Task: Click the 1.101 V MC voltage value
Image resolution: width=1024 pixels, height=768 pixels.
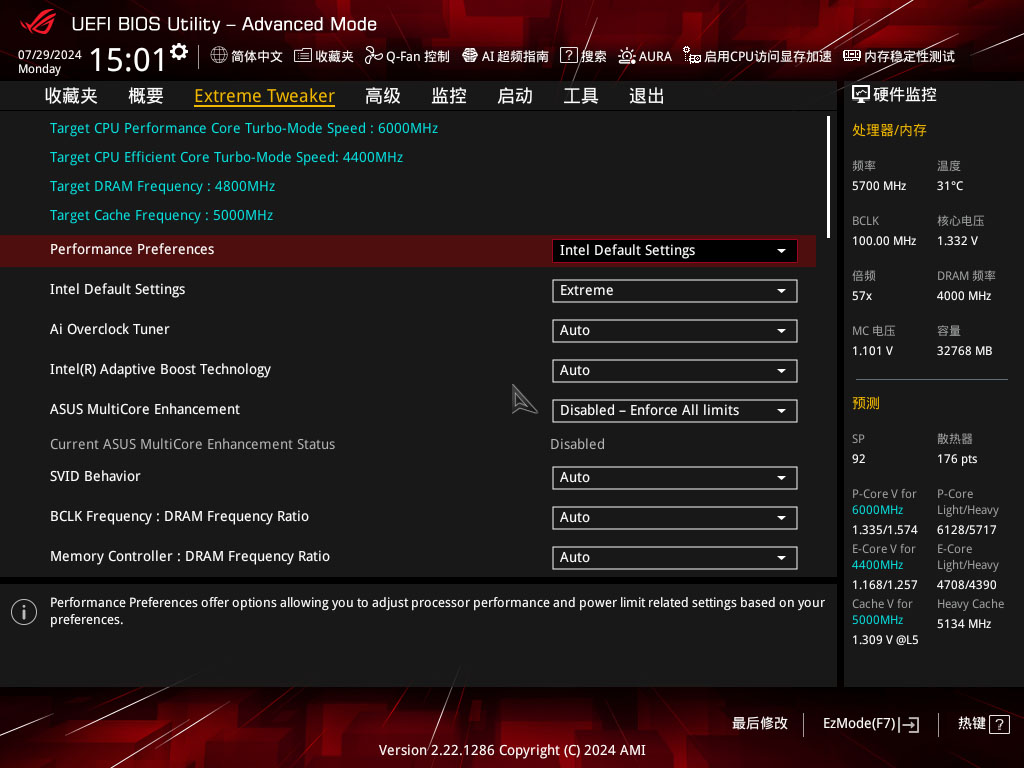Action: tap(872, 351)
